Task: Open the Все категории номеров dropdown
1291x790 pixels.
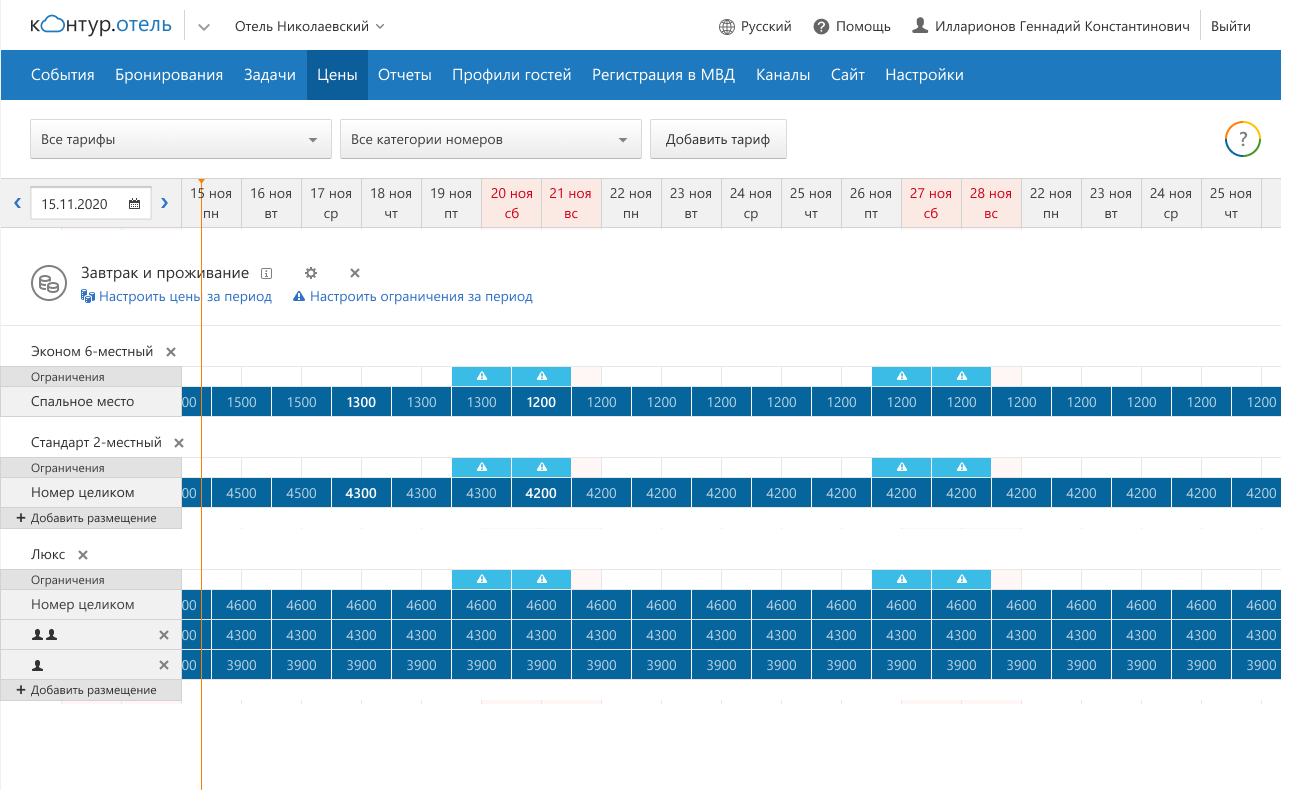Action: click(x=491, y=139)
